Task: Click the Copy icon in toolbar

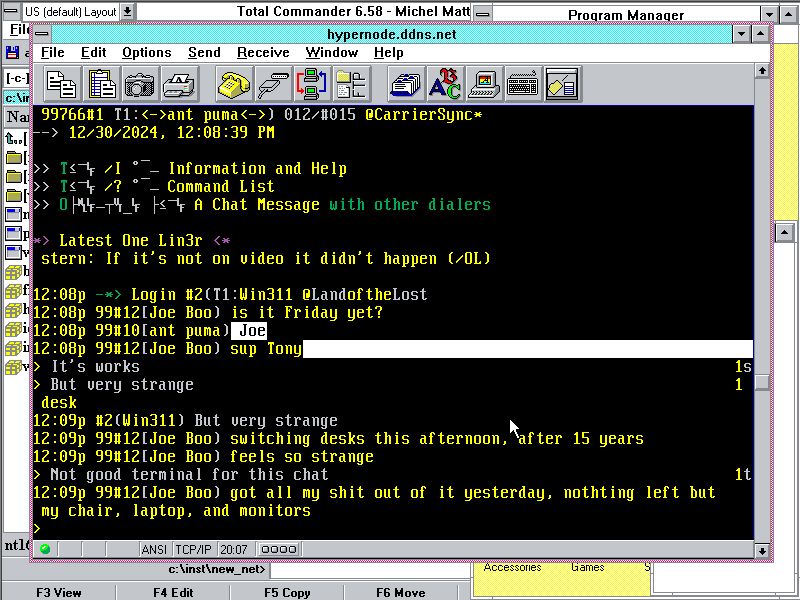Action: [x=62, y=84]
